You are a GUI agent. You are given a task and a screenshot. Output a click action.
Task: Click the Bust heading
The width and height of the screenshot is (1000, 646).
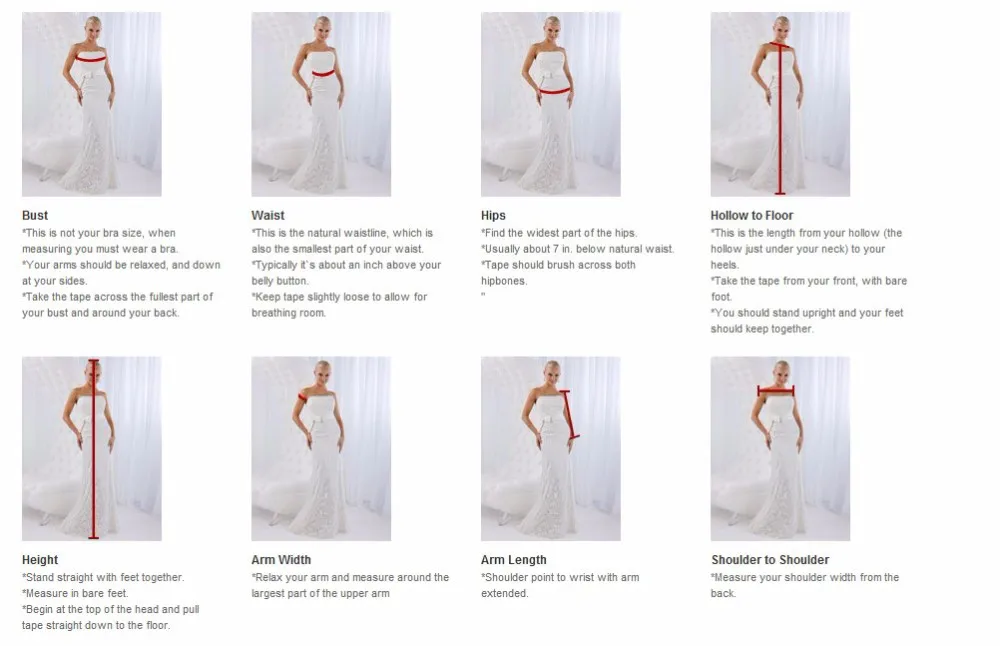click(x=35, y=216)
